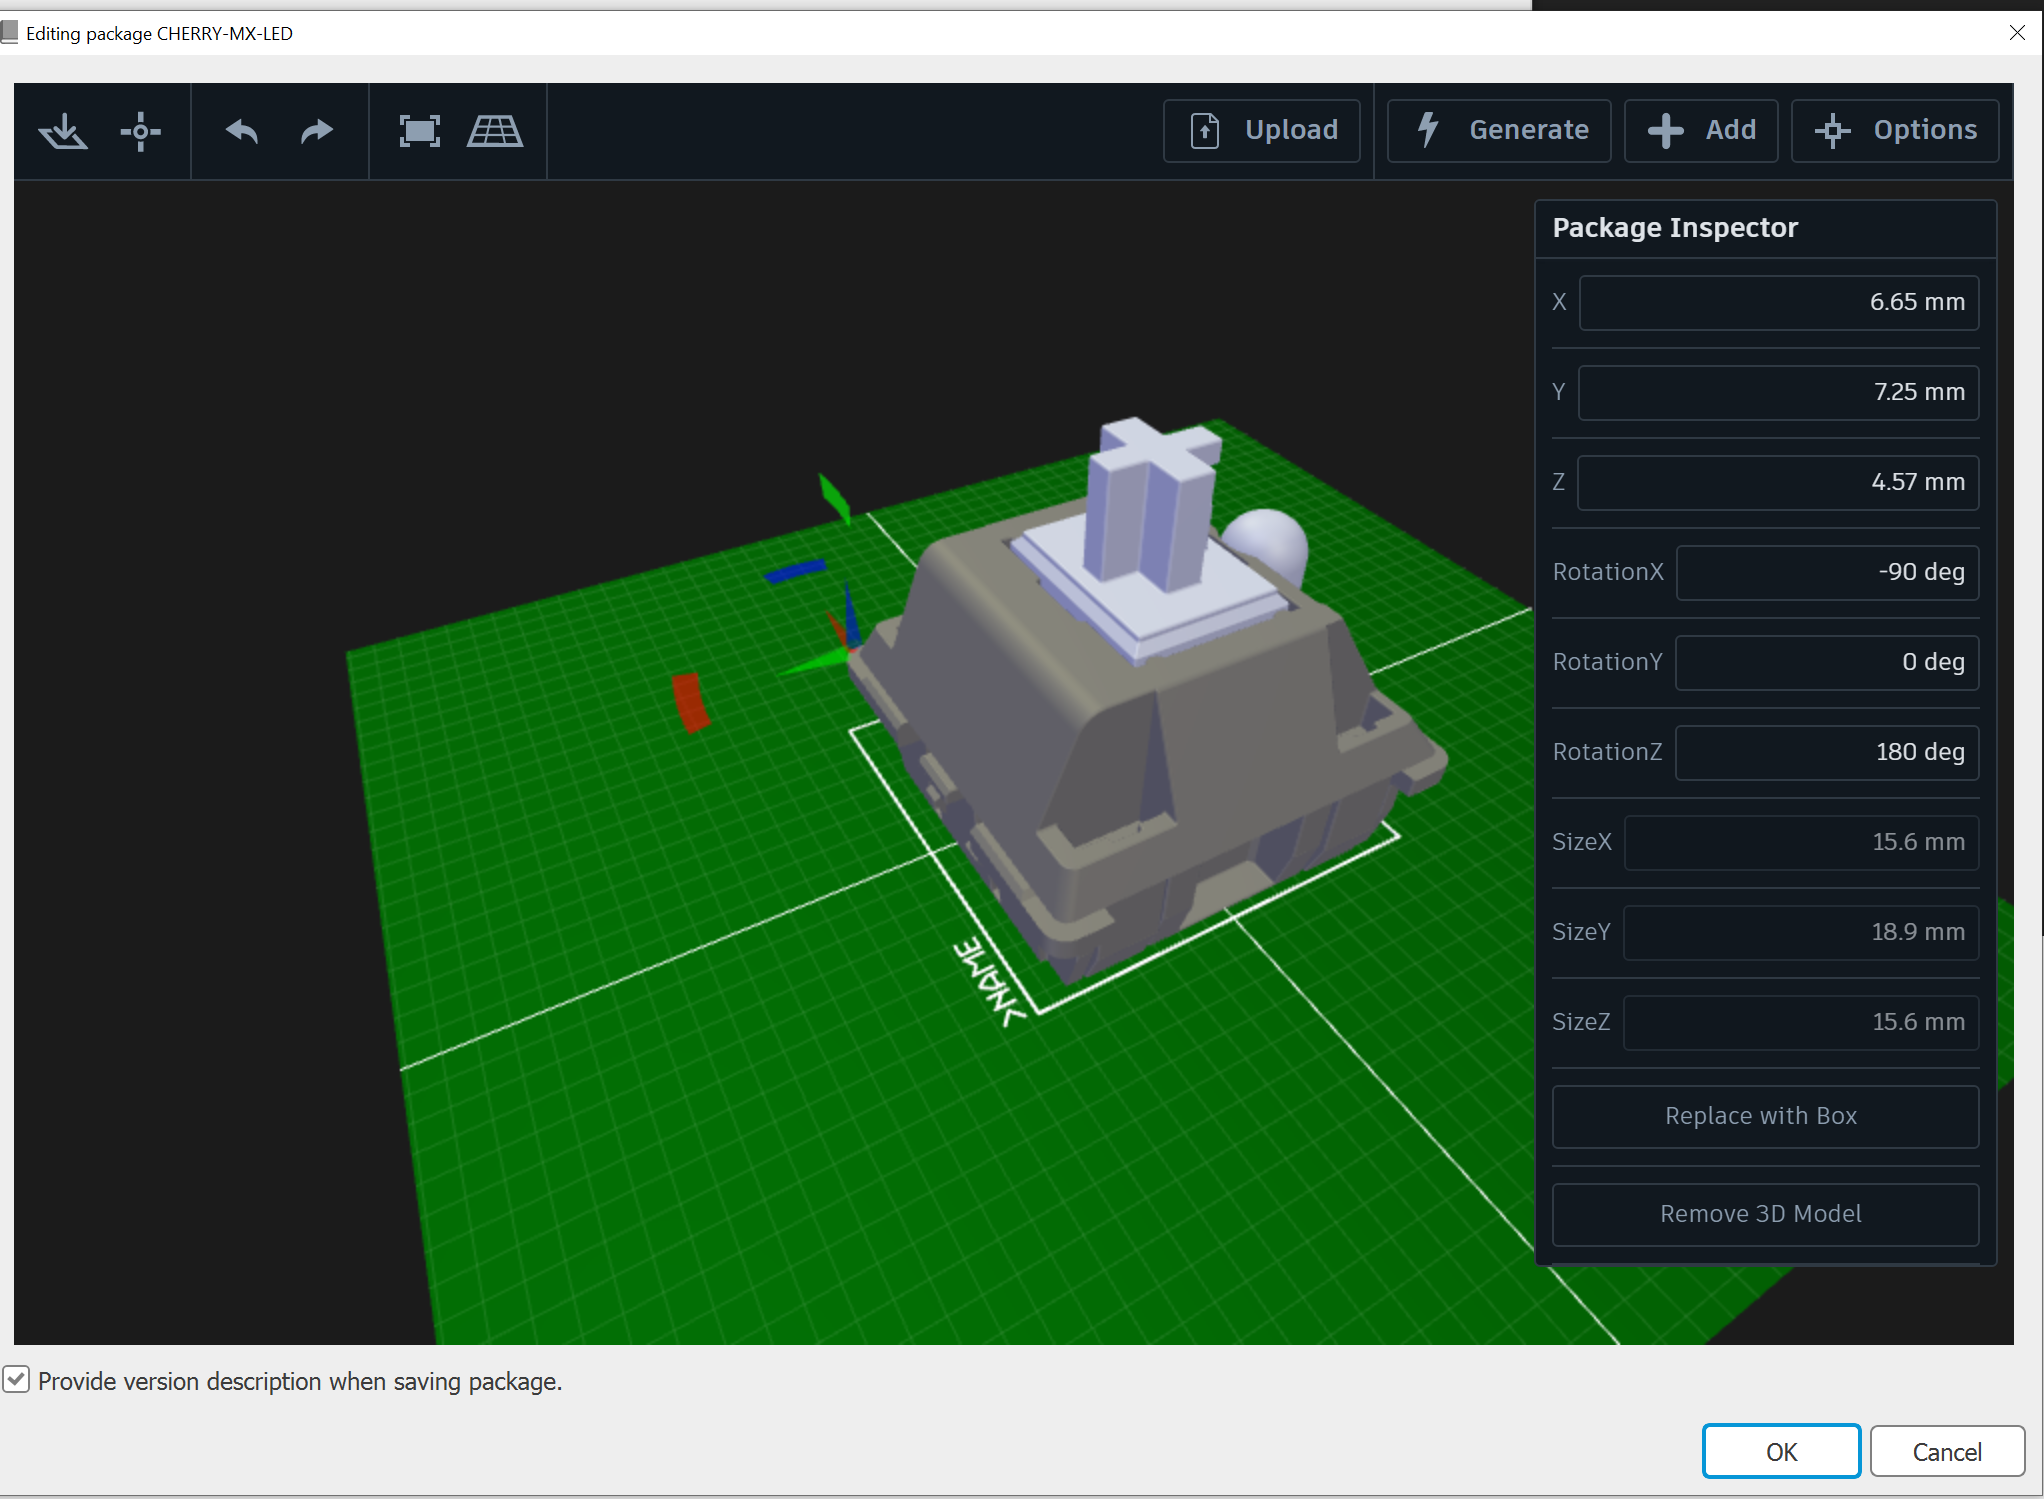Click the Upload model button
This screenshot has width=2044, height=1499.
1262,130
